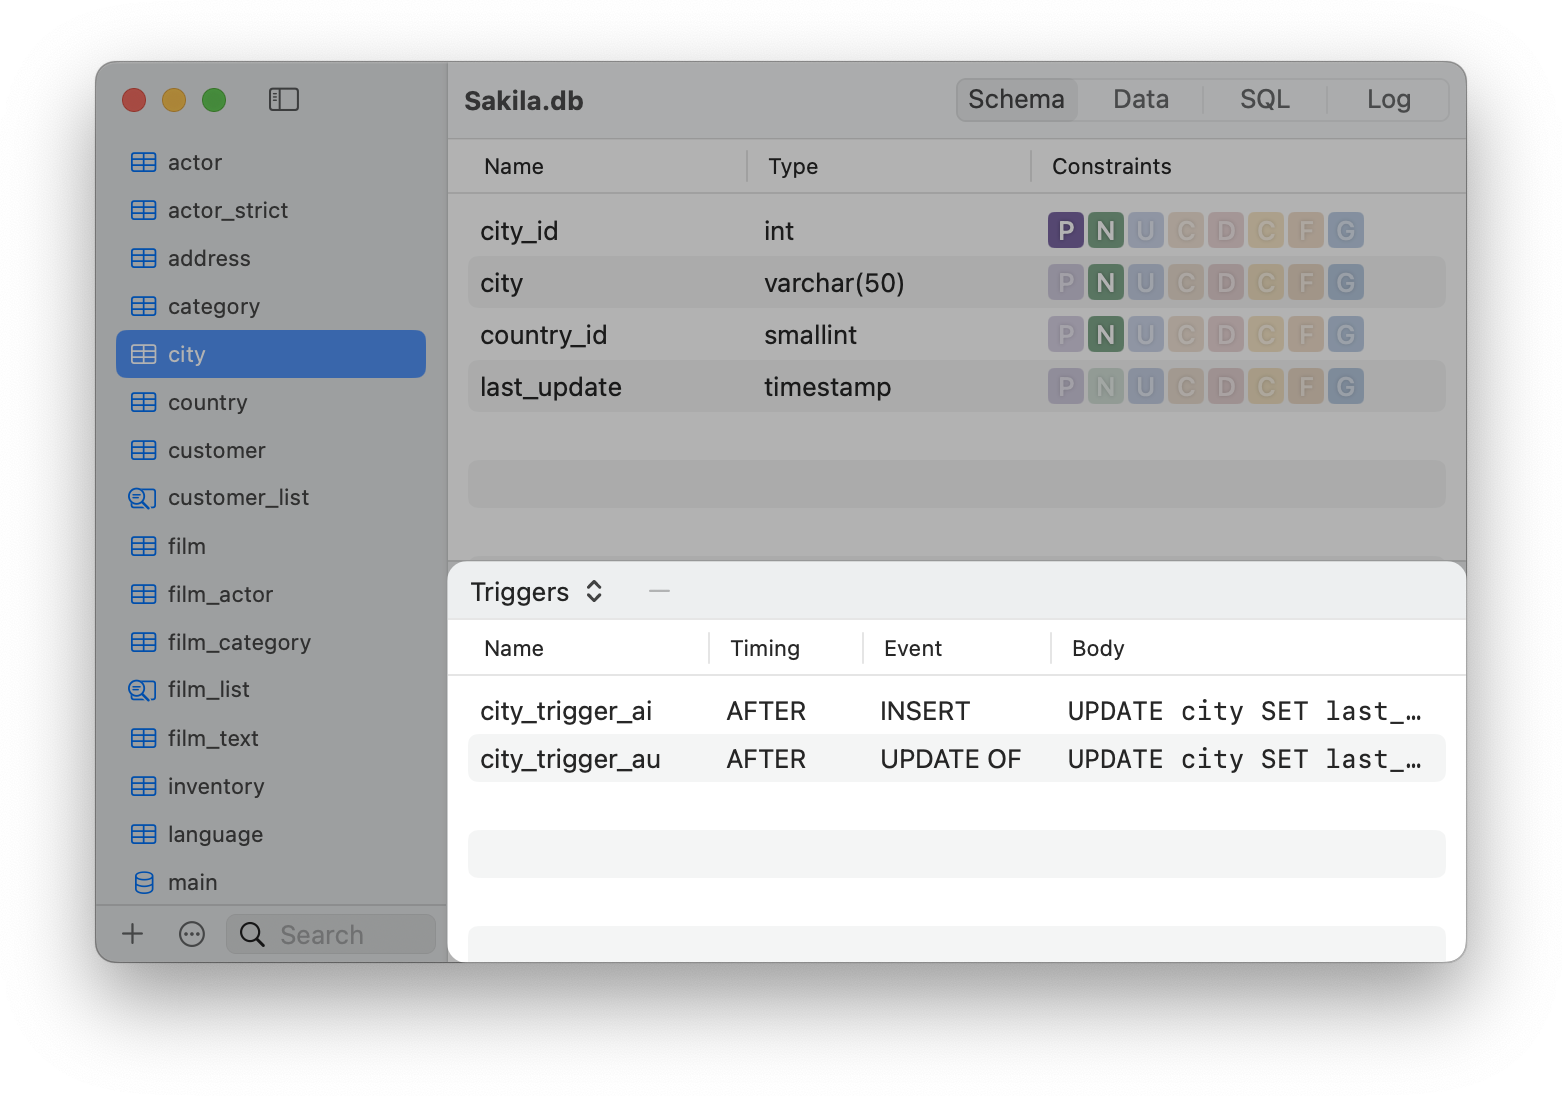Select film_text in the sidebar
The height and width of the screenshot is (1096, 1562).
[x=271, y=738]
